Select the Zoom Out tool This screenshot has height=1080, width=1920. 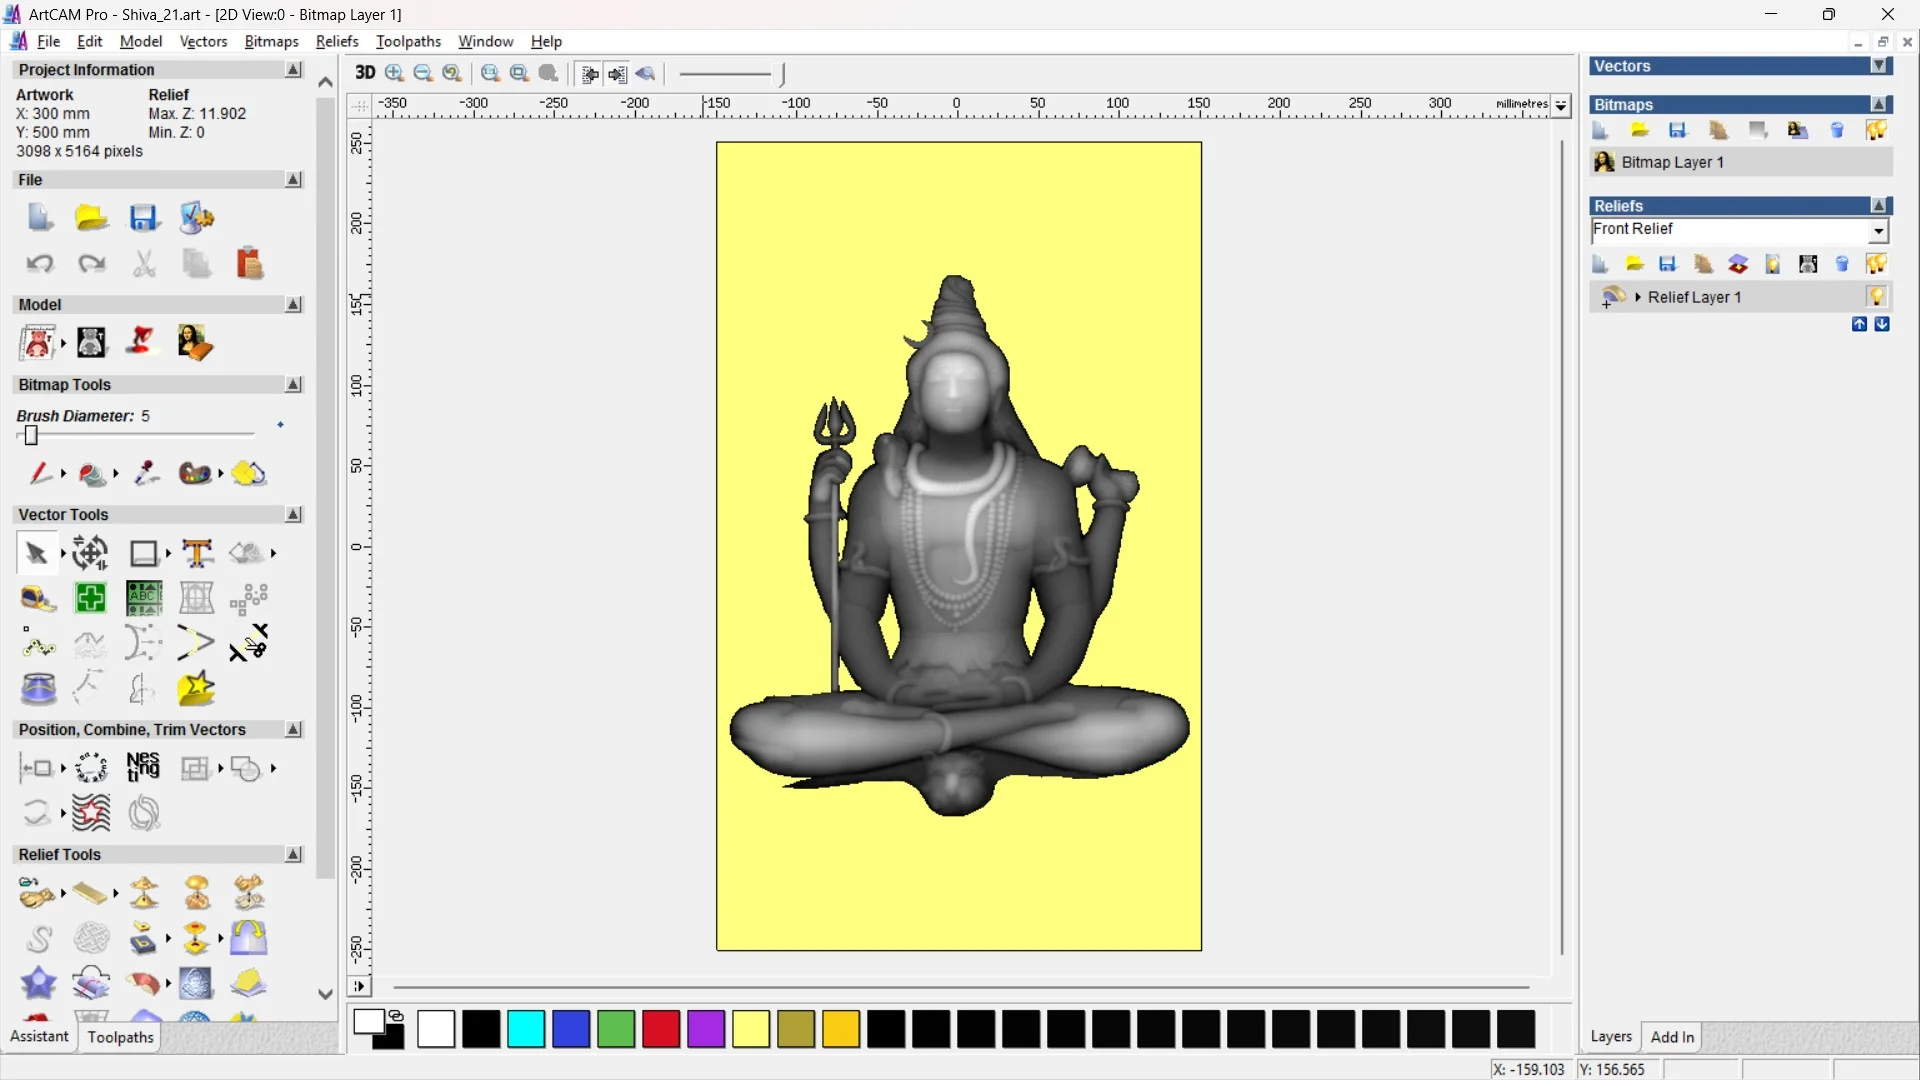coord(422,74)
